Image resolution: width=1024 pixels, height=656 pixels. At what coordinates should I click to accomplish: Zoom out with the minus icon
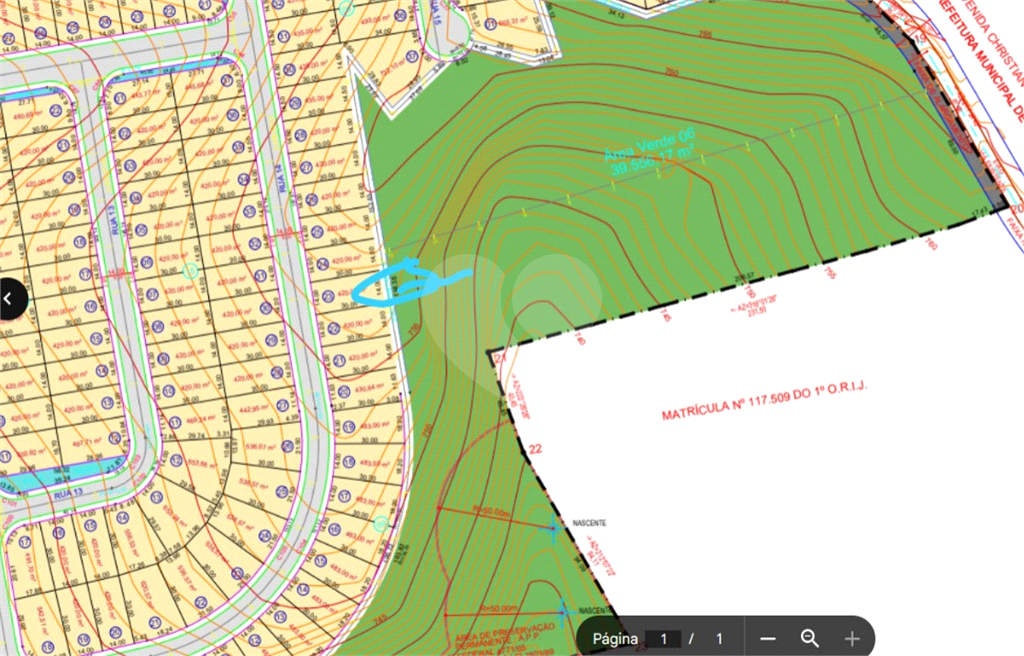tap(767, 638)
